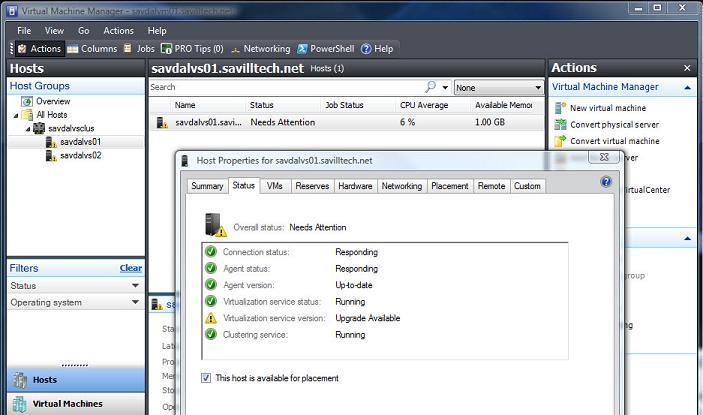This screenshot has height=415, width=703.
Task: Select the Status tab in Host Properties
Action: click(243, 185)
